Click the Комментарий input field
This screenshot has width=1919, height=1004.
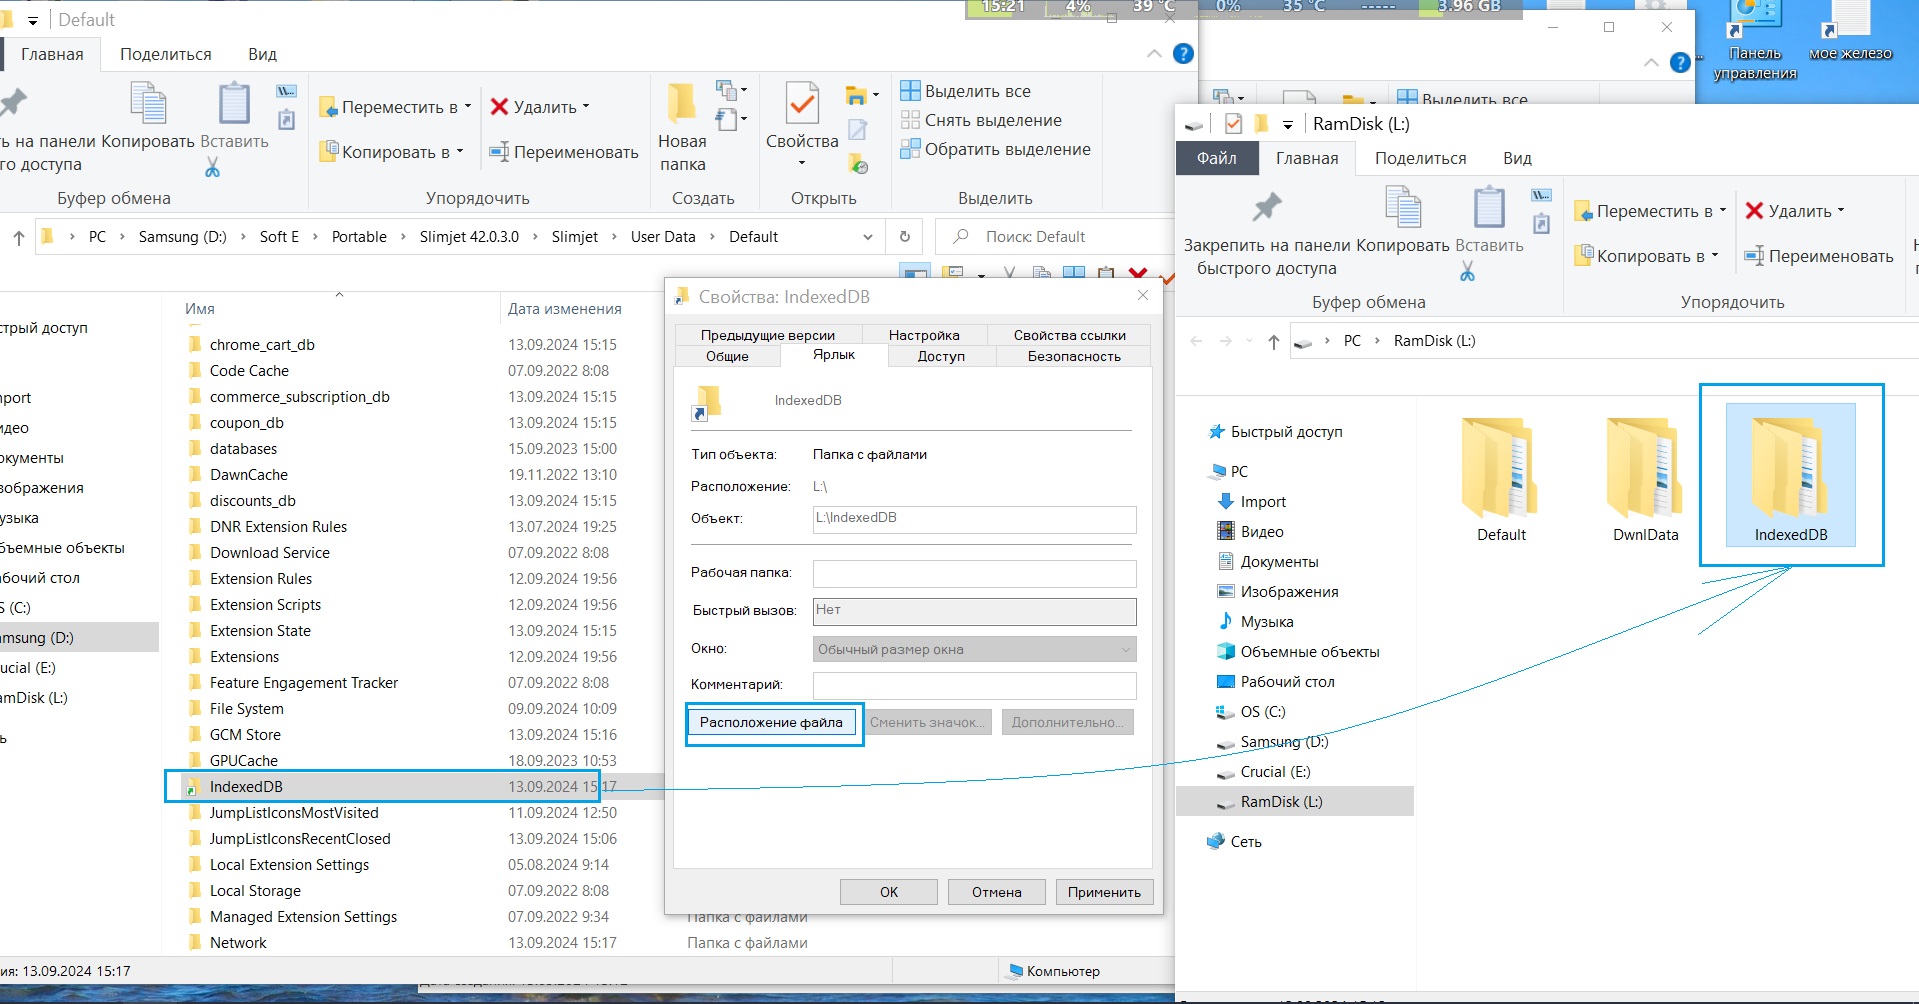click(975, 686)
